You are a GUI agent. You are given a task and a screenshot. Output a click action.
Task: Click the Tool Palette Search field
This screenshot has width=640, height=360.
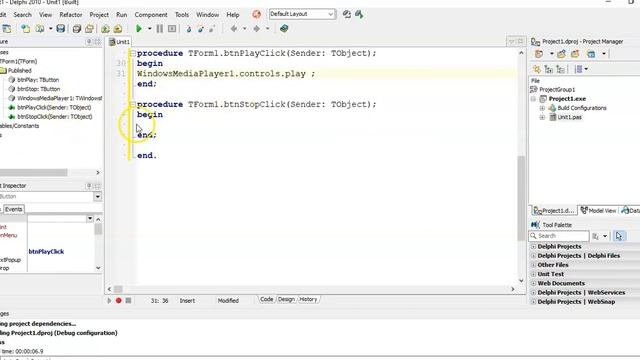pyautogui.click(x=559, y=236)
